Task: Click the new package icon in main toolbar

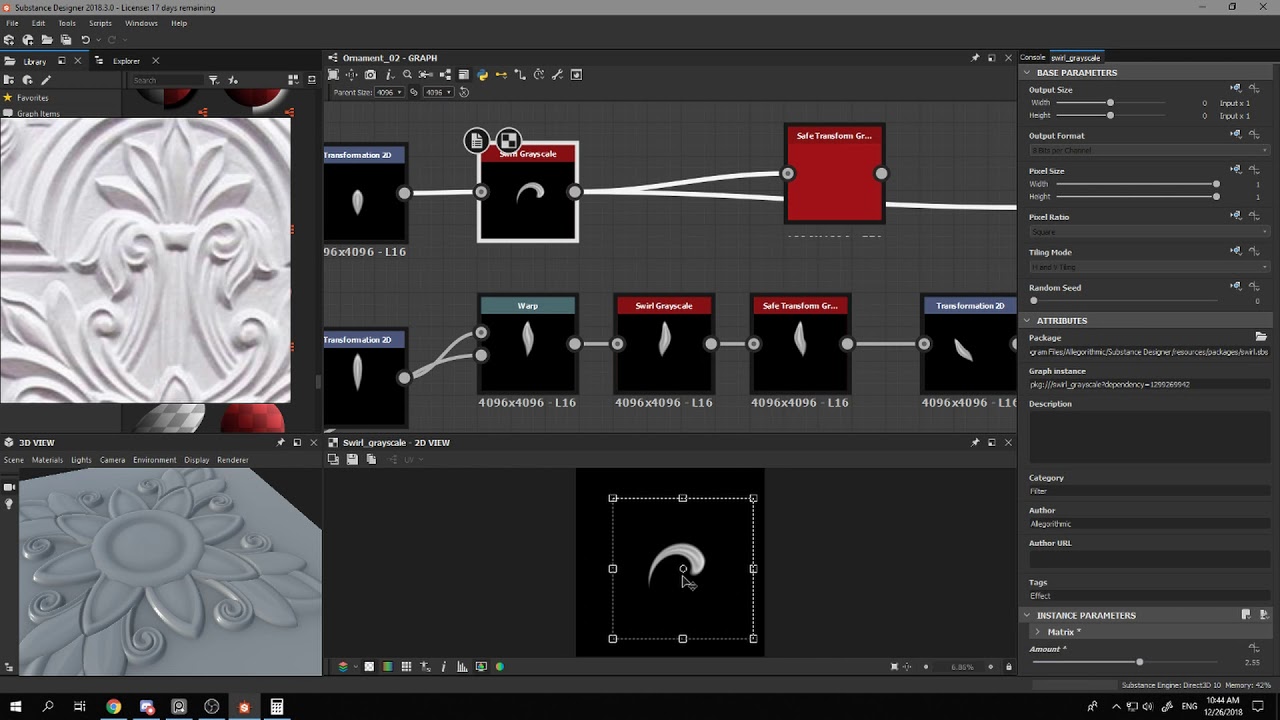Action: pos(9,40)
